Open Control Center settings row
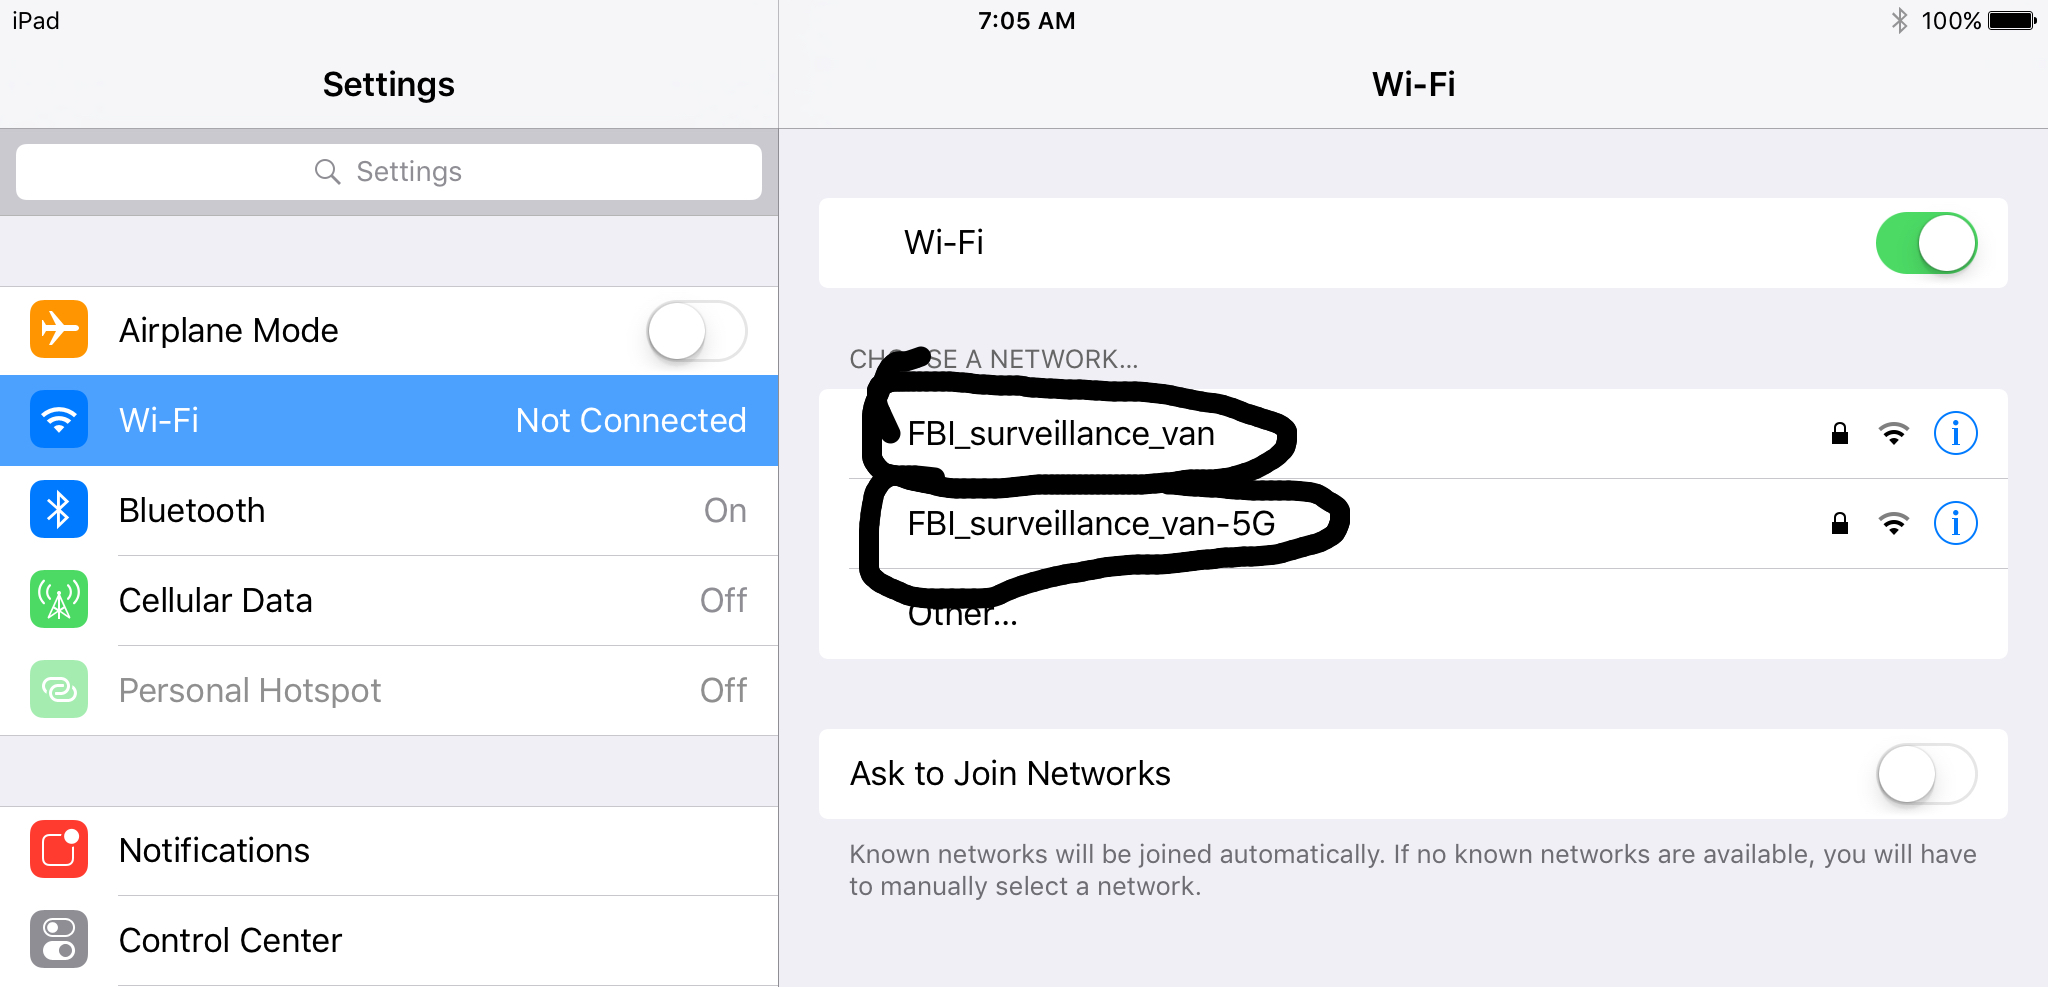 coord(389,940)
